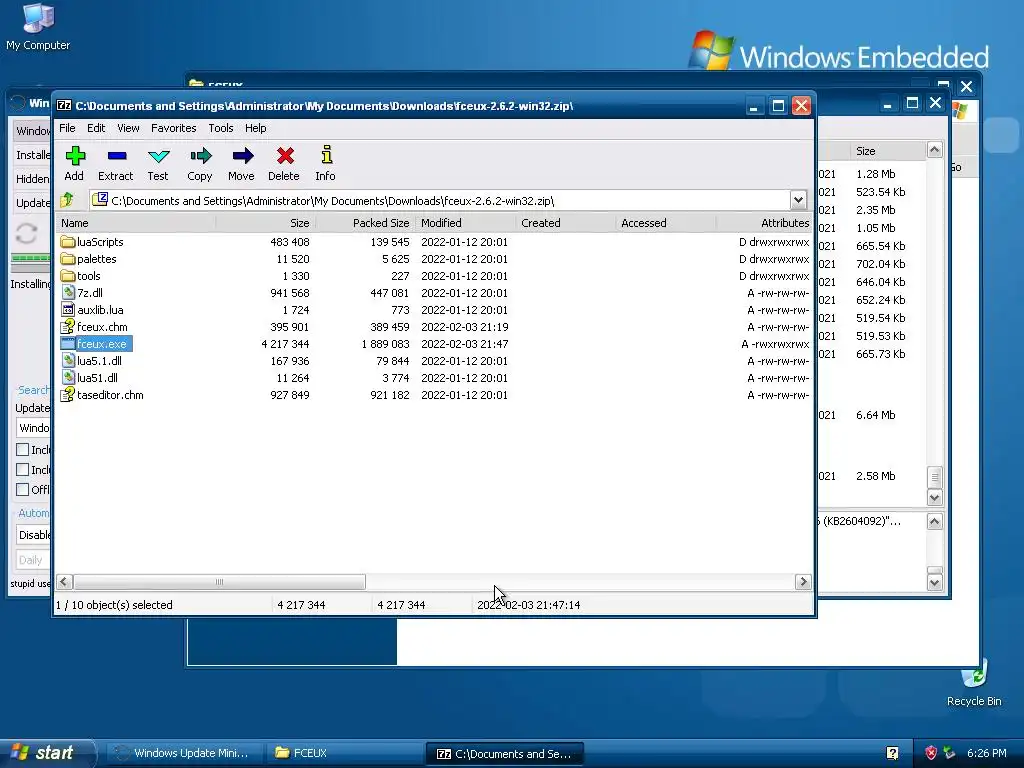Open the Edit menu
Viewport: 1024px width, 768px height.
[96, 128]
